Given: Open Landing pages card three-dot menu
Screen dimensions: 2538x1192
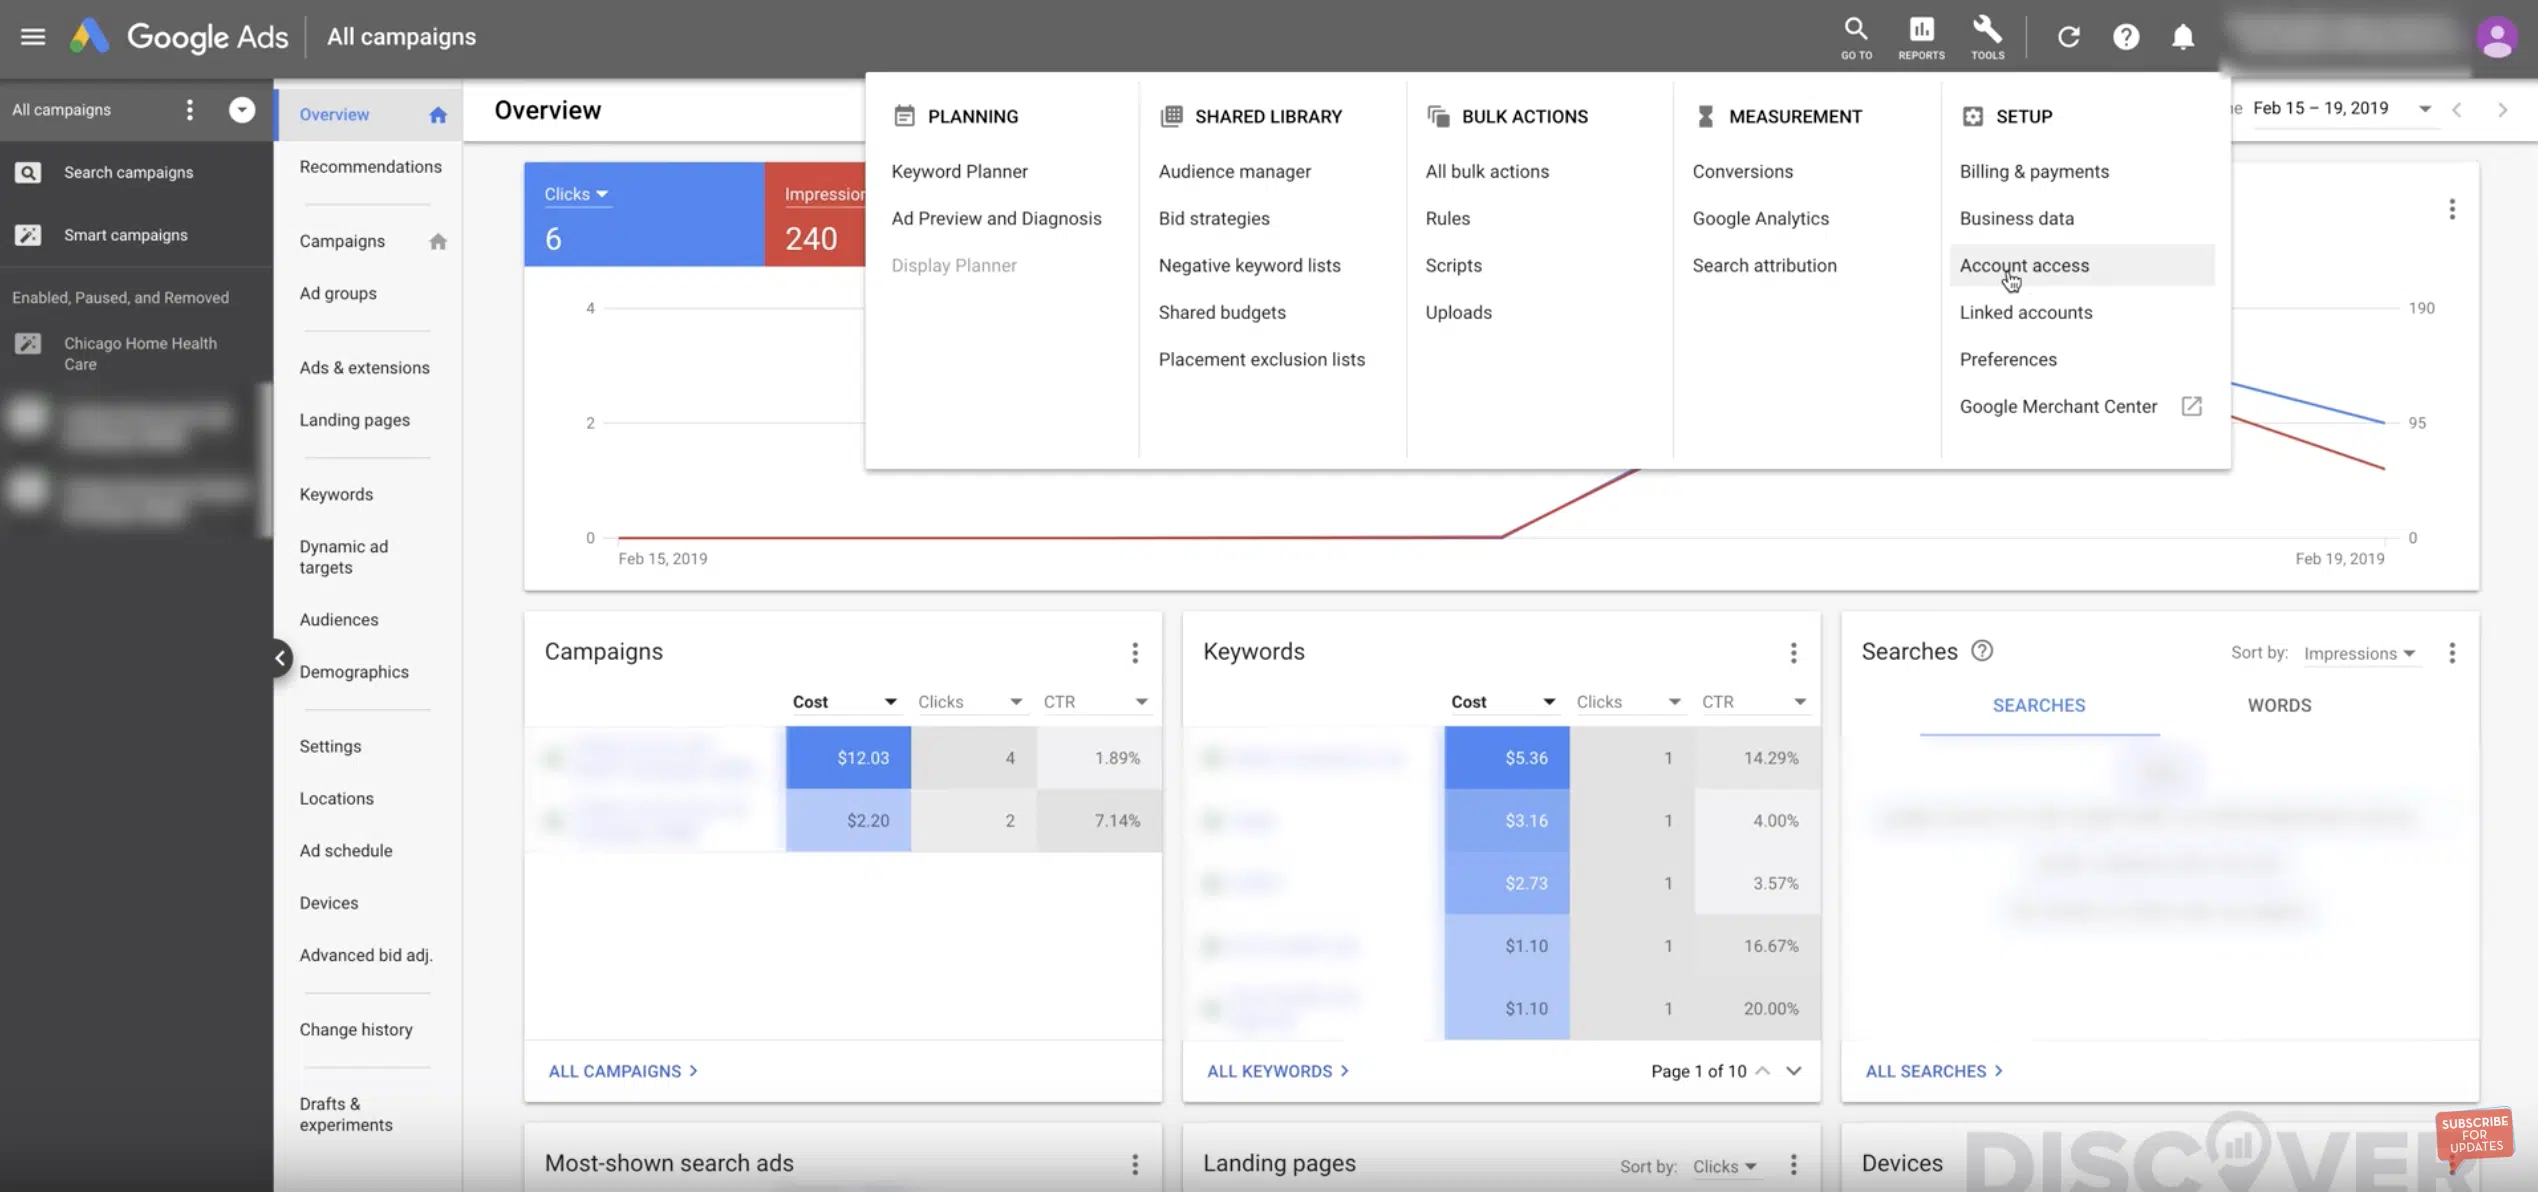Looking at the screenshot, I should tap(1793, 1164).
